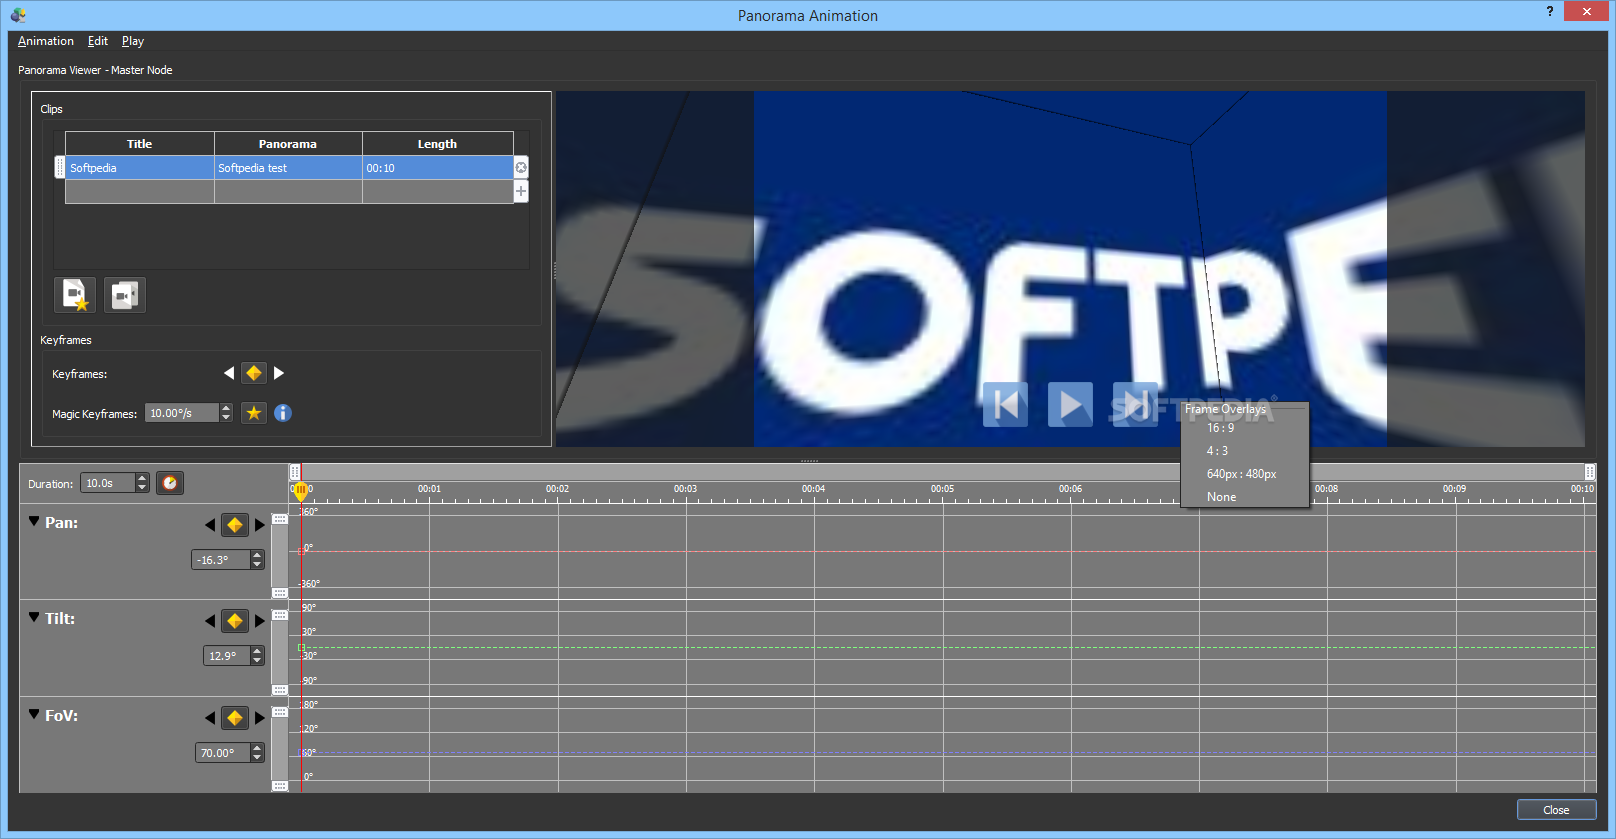Viewport: 1616px width, 839px height.
Task: Click the Title column header
Action: pyautogui.click(x=140, y=144)
